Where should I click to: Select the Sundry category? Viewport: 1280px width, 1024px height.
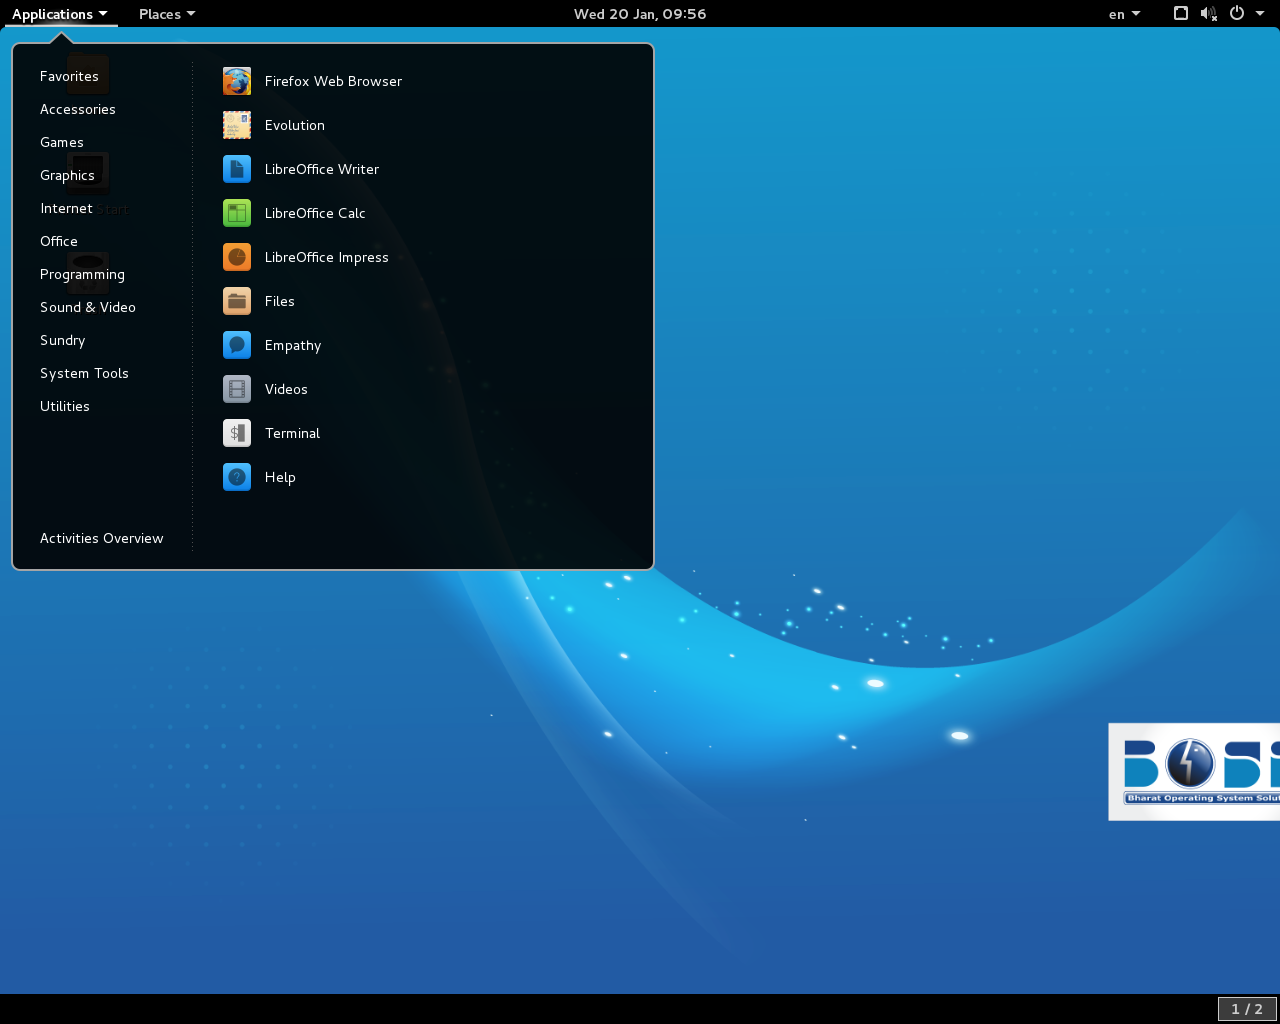click(x=63, y=340)
